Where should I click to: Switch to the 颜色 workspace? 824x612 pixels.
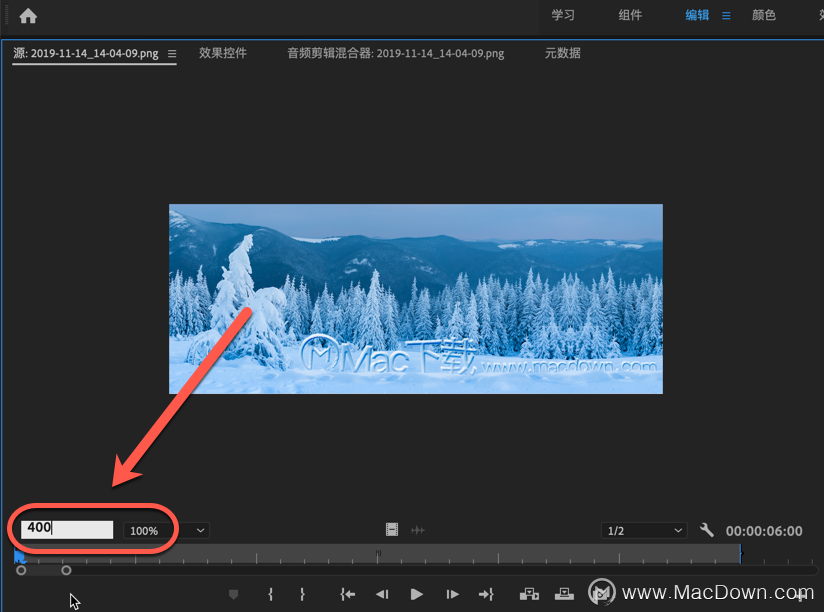764,15
